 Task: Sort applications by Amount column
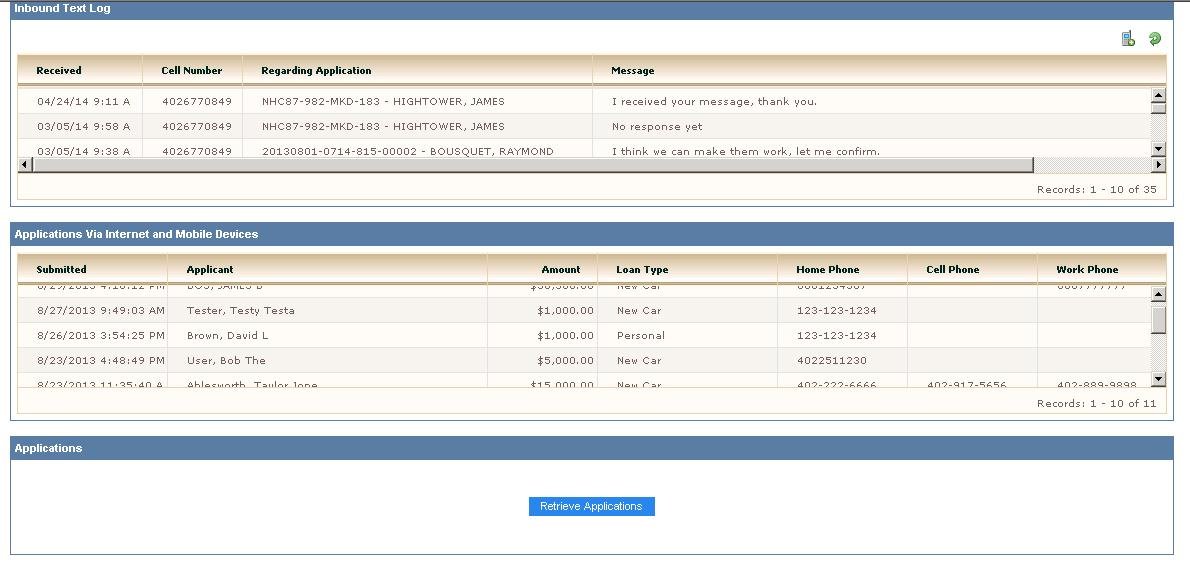tap(560, 269)
